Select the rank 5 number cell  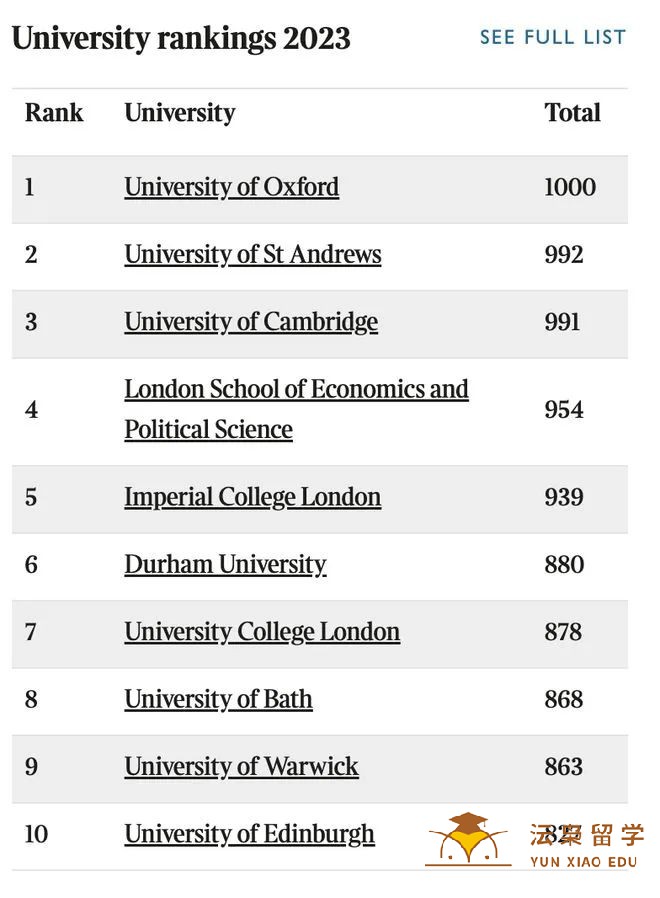point(31,497)
